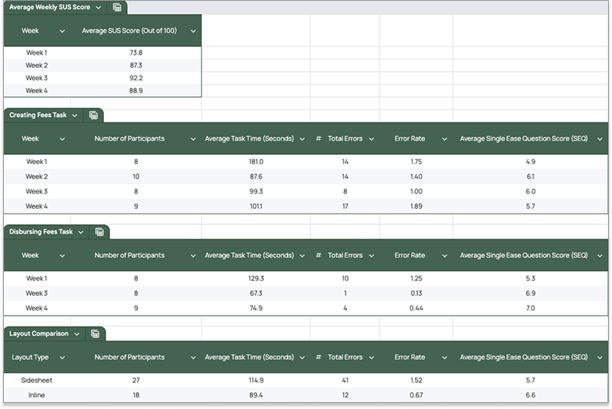
Task: Open table options icon beside Disbursing Fees Task
Action: [x=100, y=232]
